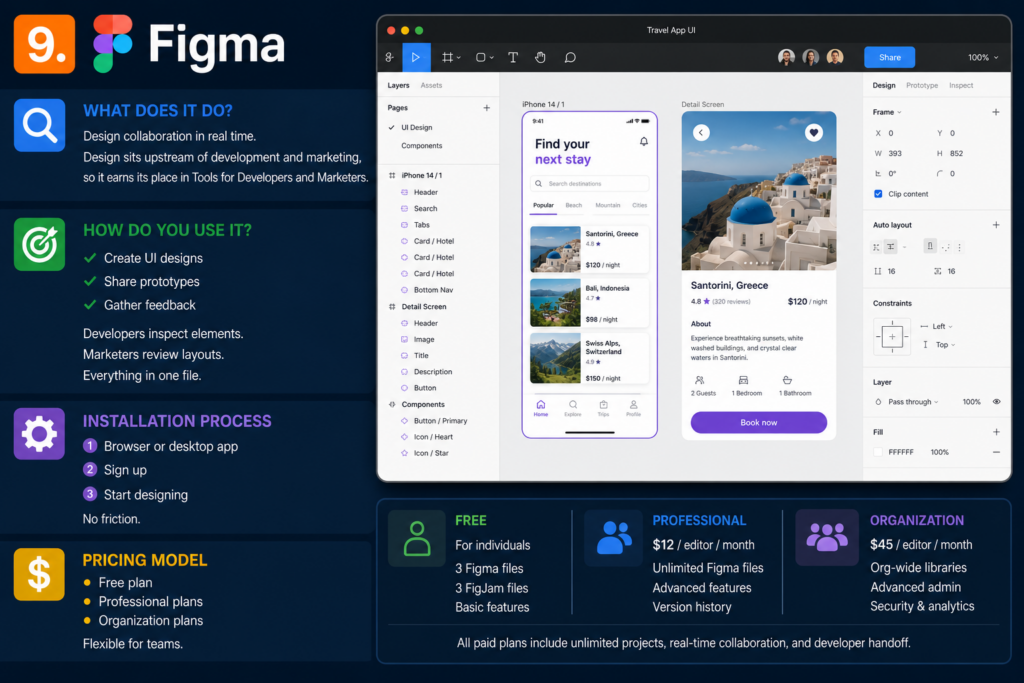Image resolution: width=1024 pixels, height=683 pixels.
Task: Click the fill opacity 100% value
Action: pos(940,453)
